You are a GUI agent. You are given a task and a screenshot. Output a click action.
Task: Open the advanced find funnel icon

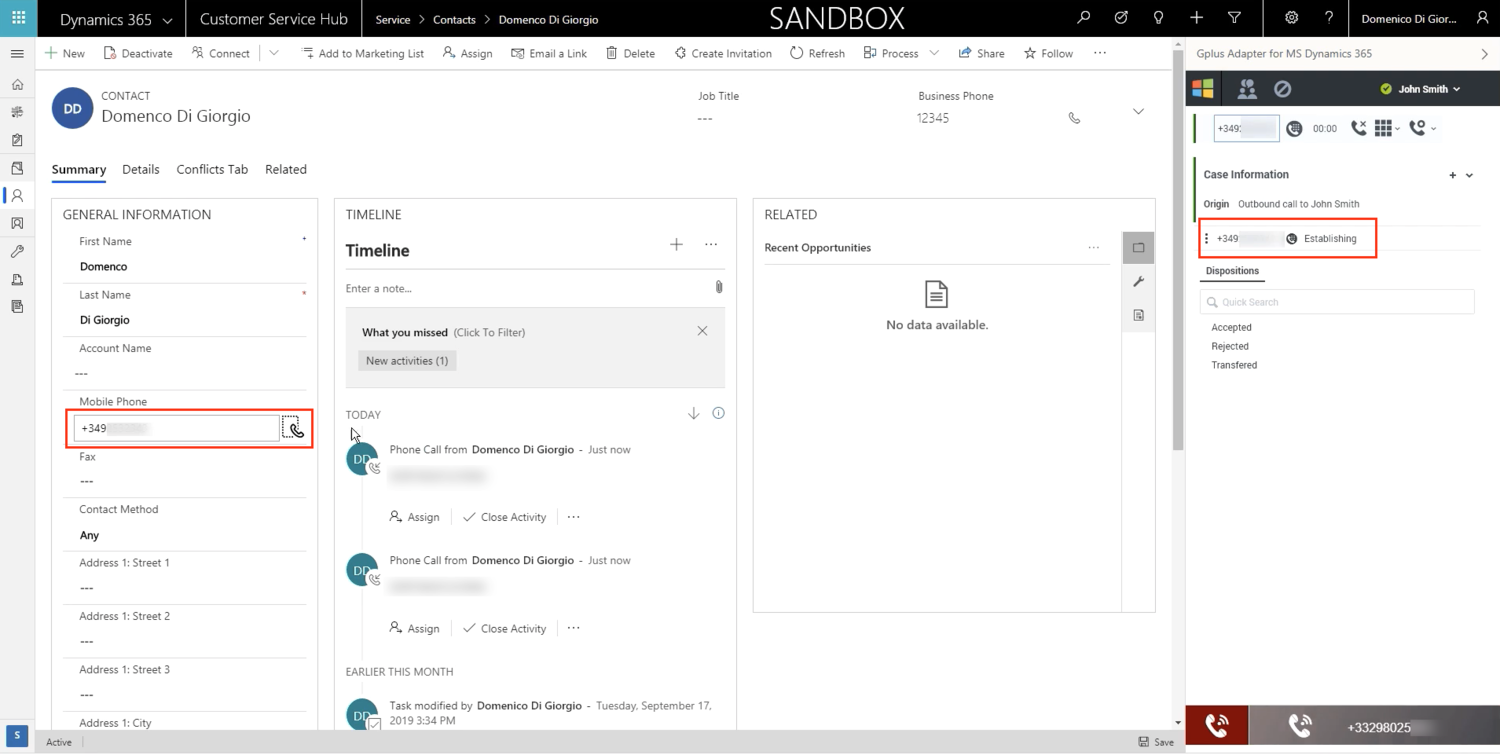1234,18
